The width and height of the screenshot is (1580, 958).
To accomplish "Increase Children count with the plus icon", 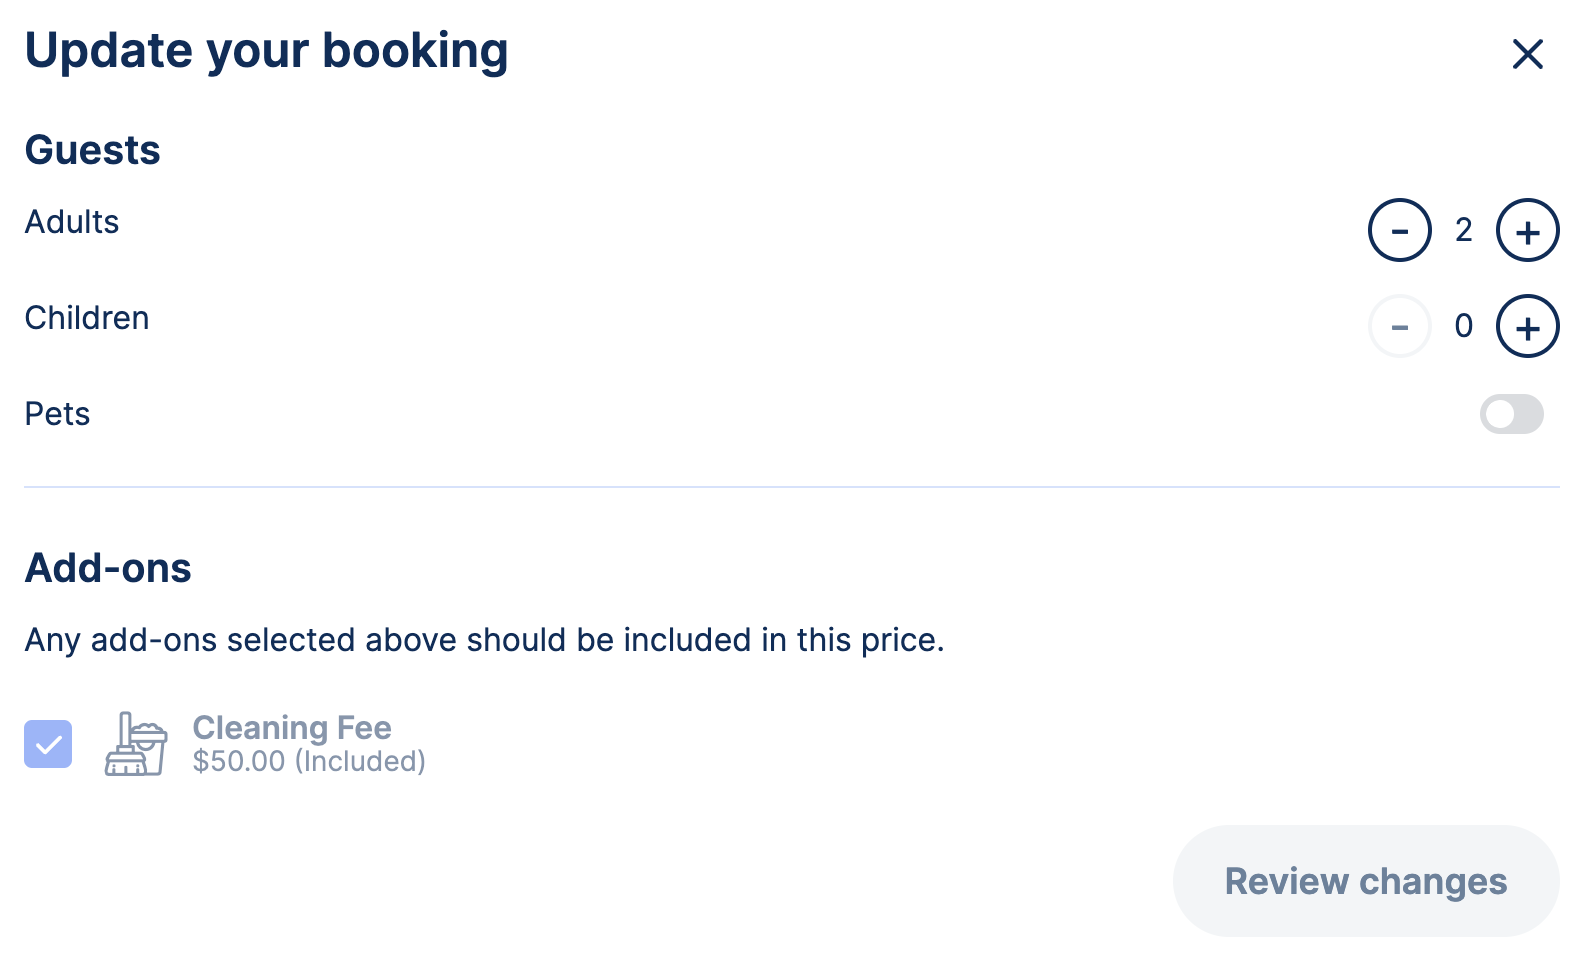I will coord(1526,325).
